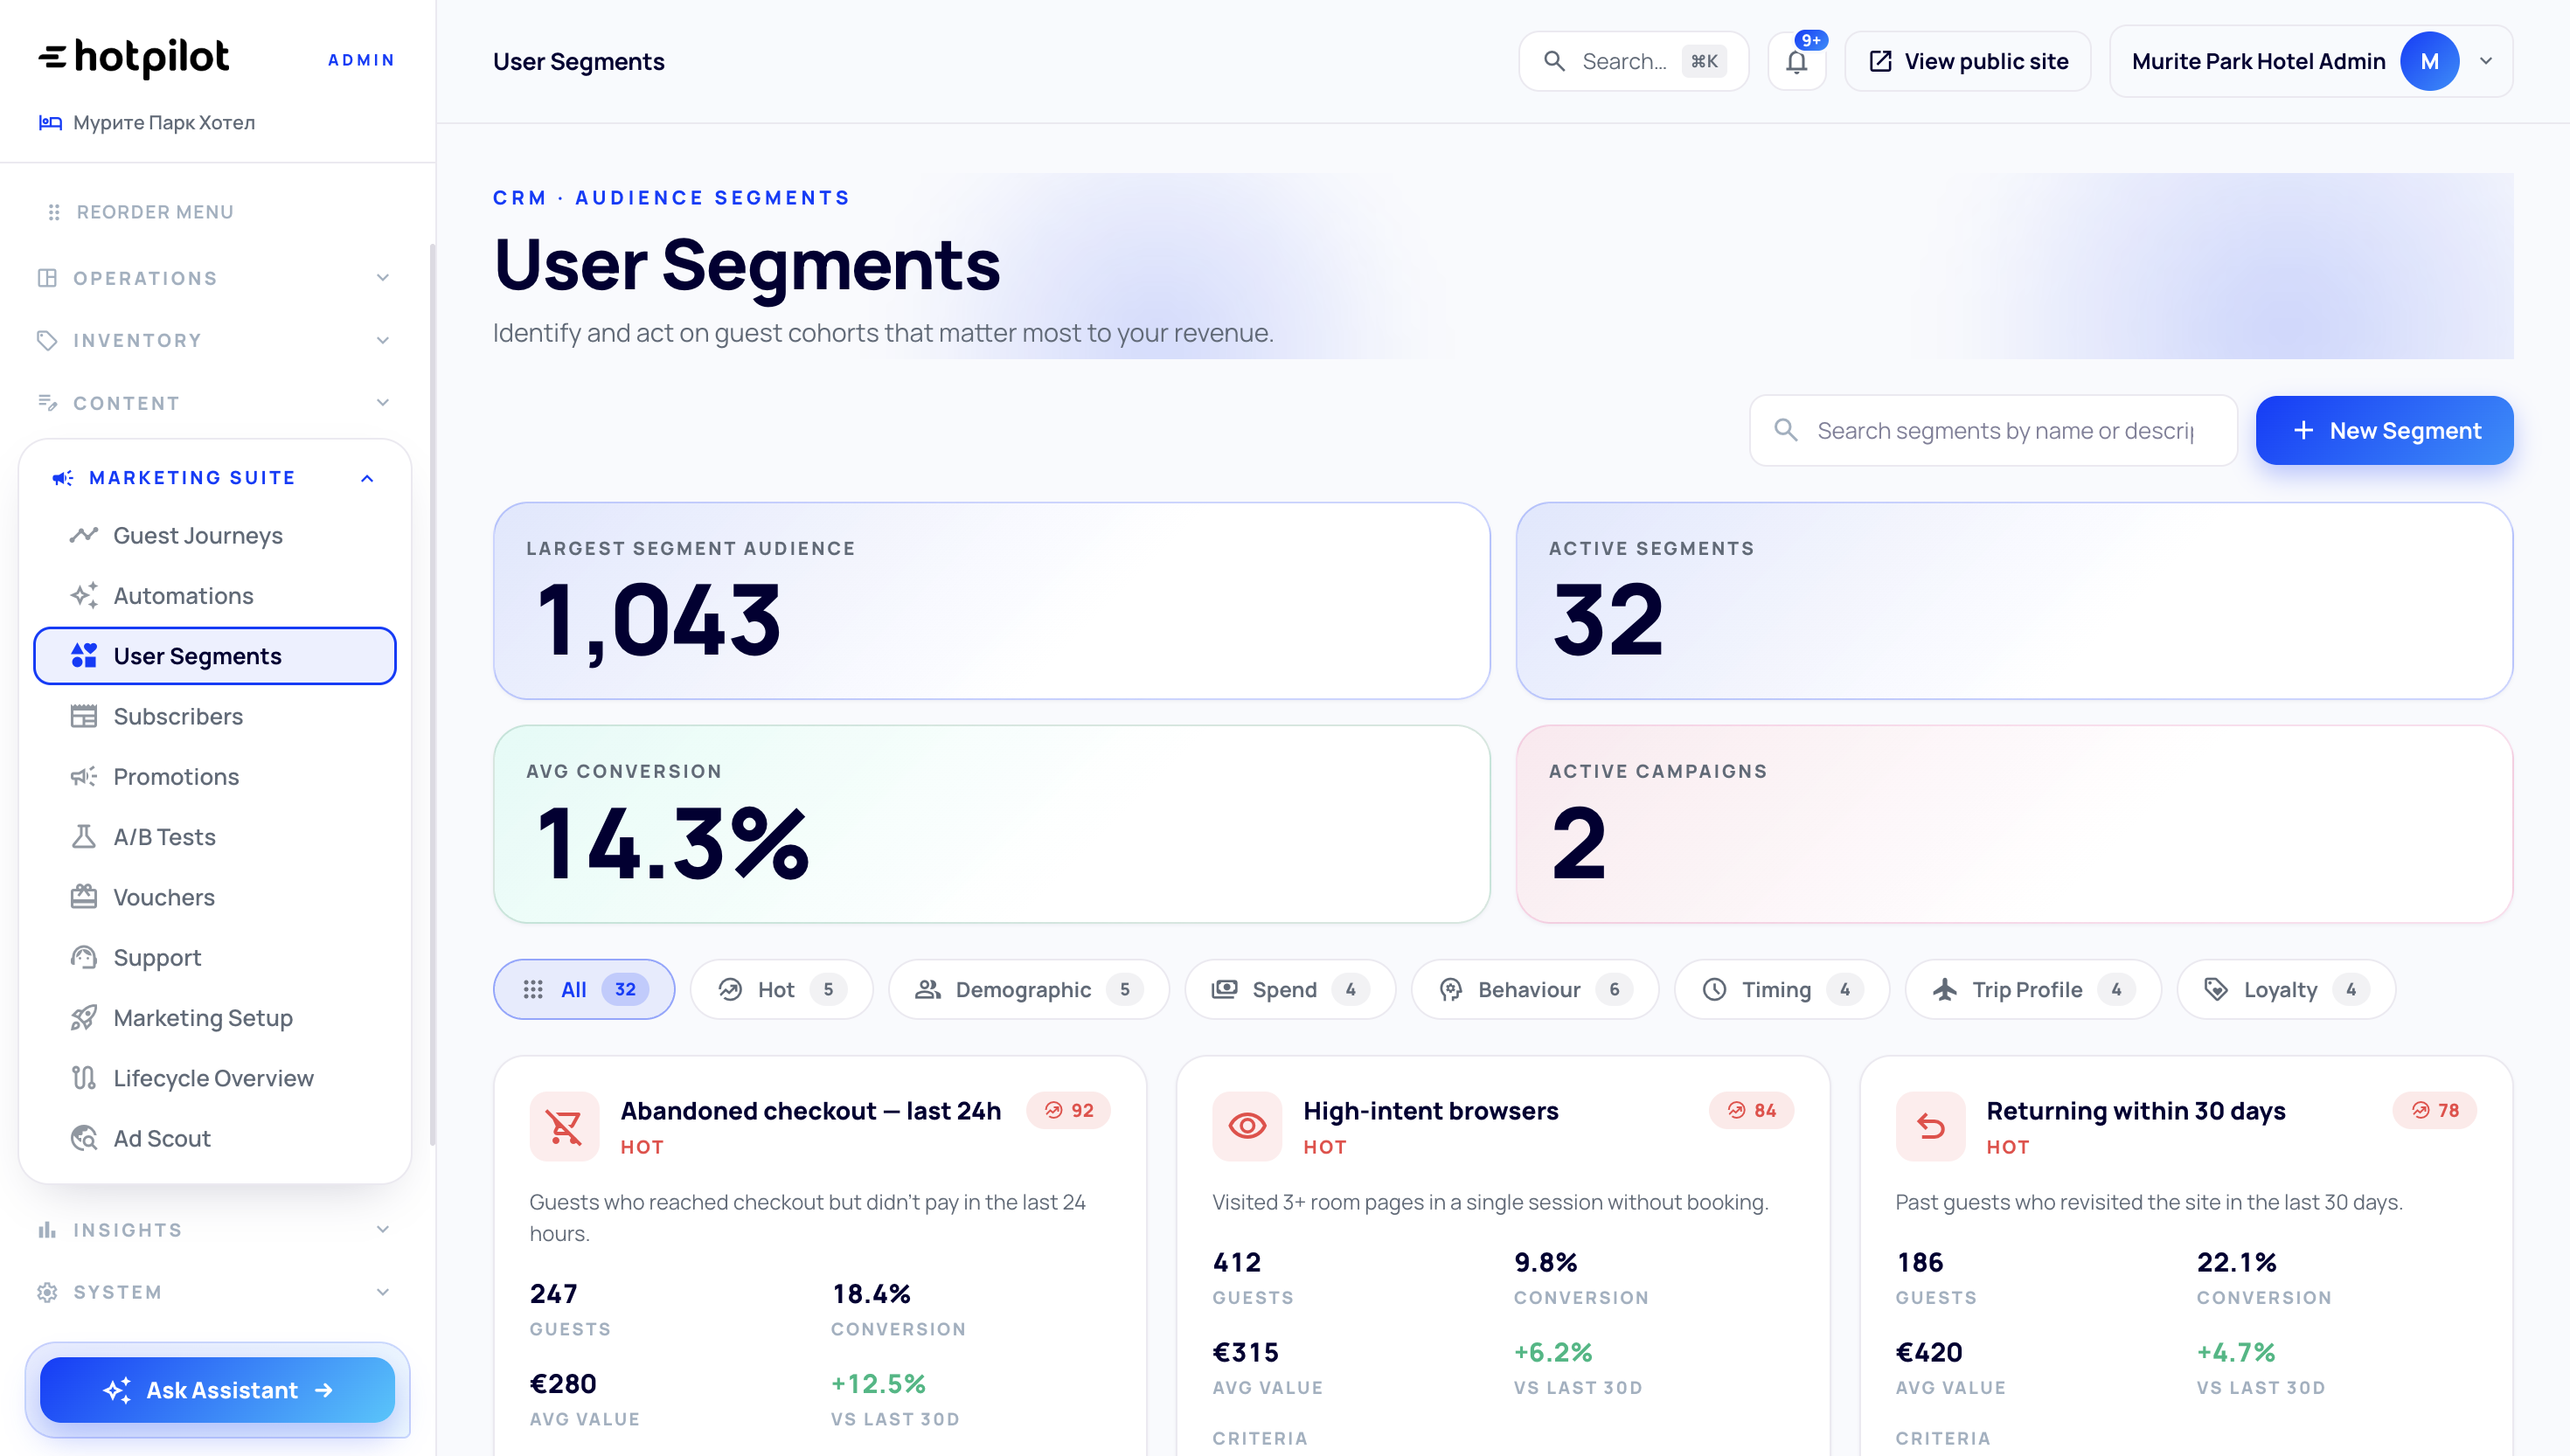
Task: Click the A/B Tests flask icon
Action: [x=84, y=836]
